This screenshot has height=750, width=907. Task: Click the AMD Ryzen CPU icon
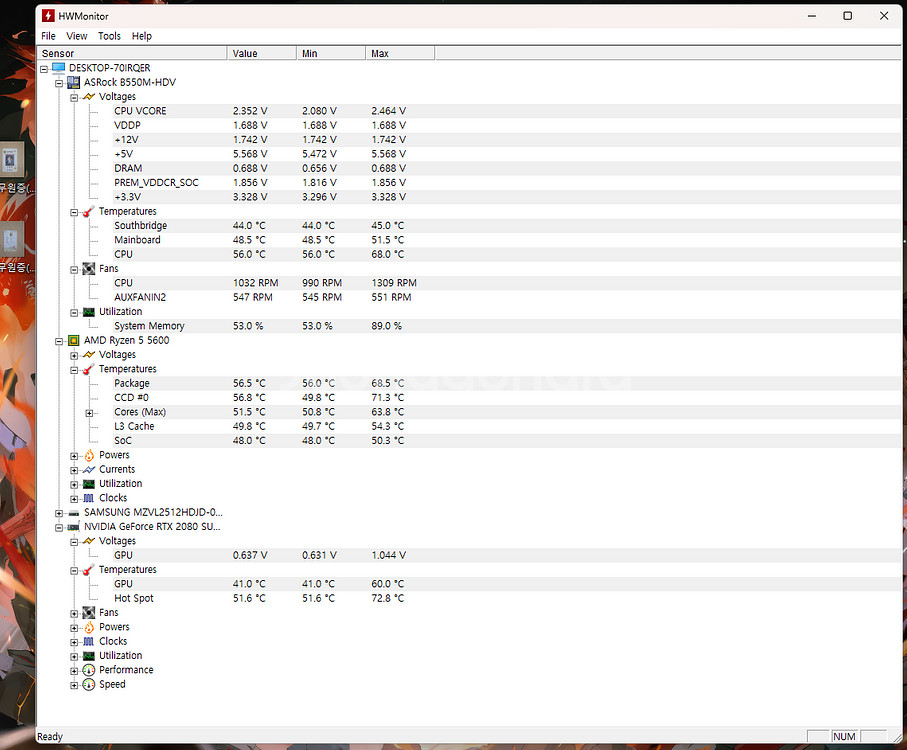73,341
